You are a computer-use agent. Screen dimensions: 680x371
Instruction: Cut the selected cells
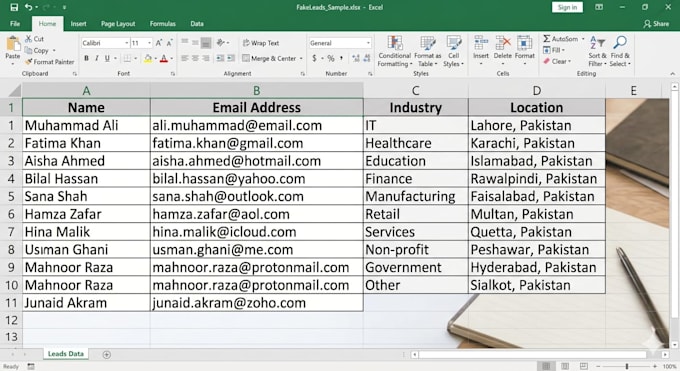[34, 39]
